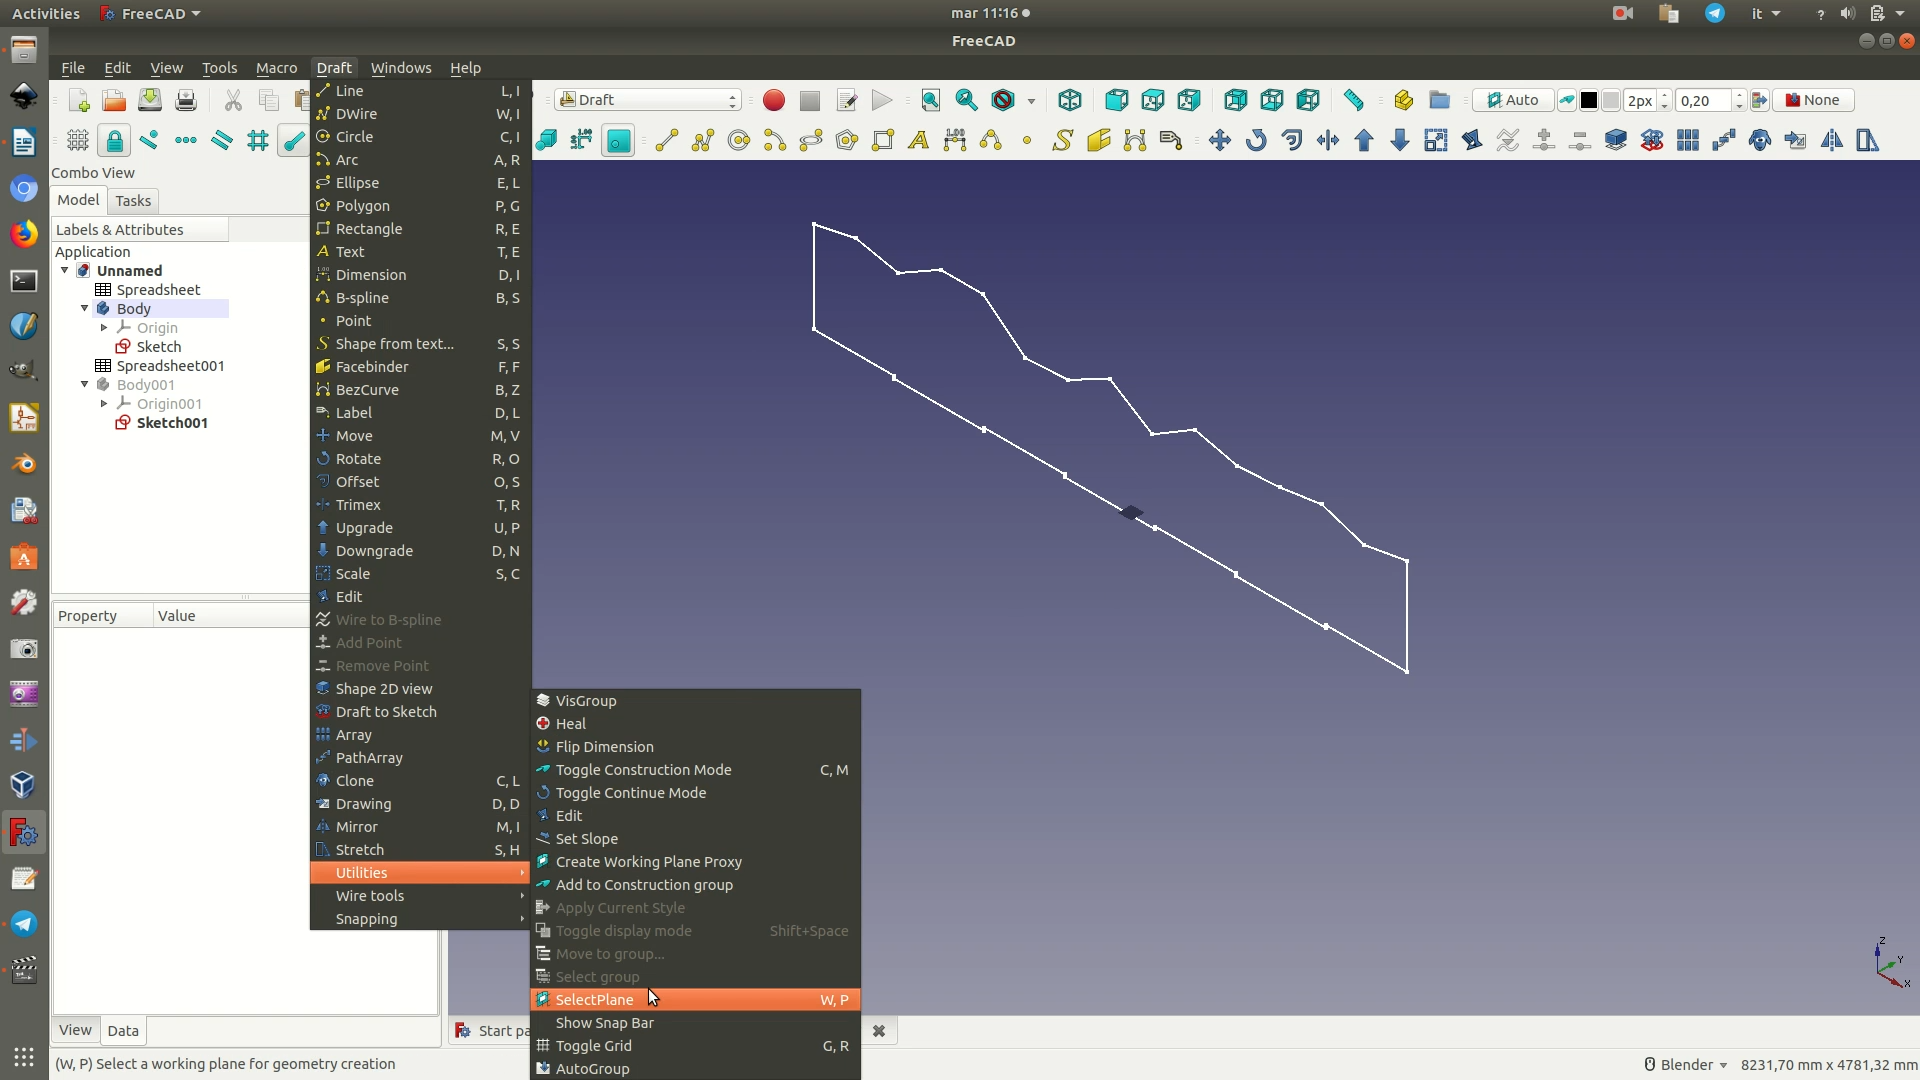Toggle snap to grid hash icon
The width and height of the screenshot is (1920, 1080).
(x=258, y=140)
